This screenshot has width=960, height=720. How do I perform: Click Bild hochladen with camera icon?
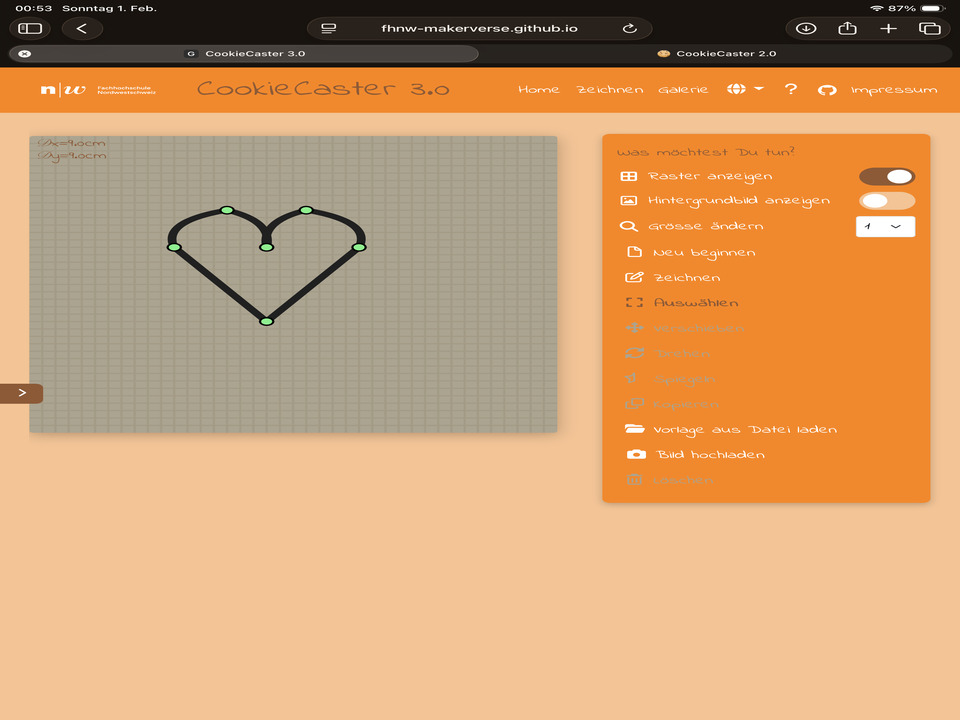coord(696,454)
